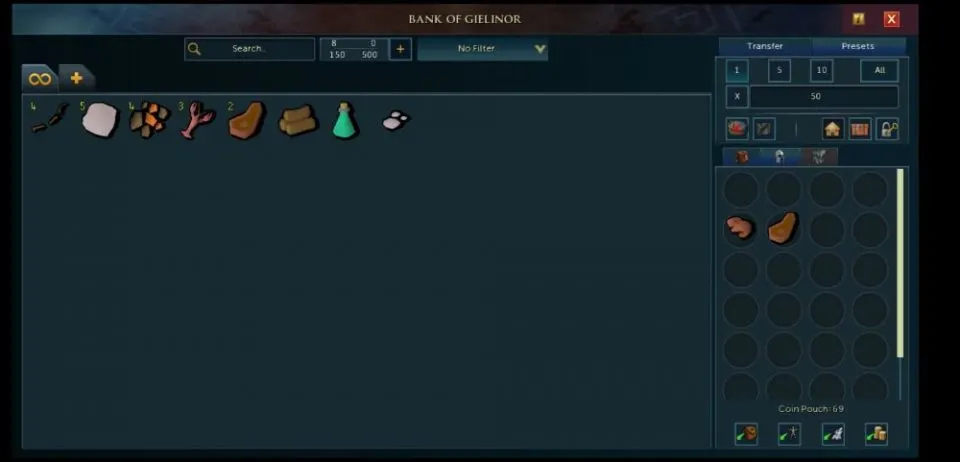
Task: Add a new bank tab with plus
Action: [x=77, y=78]
